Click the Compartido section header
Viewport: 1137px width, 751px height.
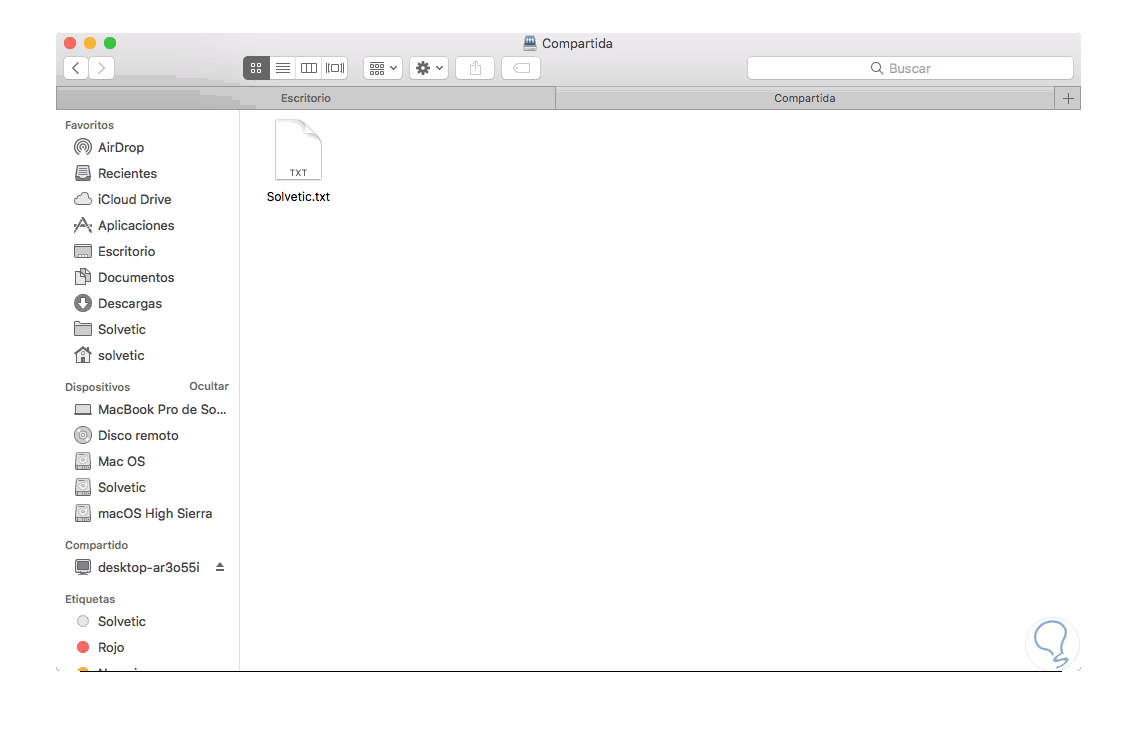tap(96, 545)
